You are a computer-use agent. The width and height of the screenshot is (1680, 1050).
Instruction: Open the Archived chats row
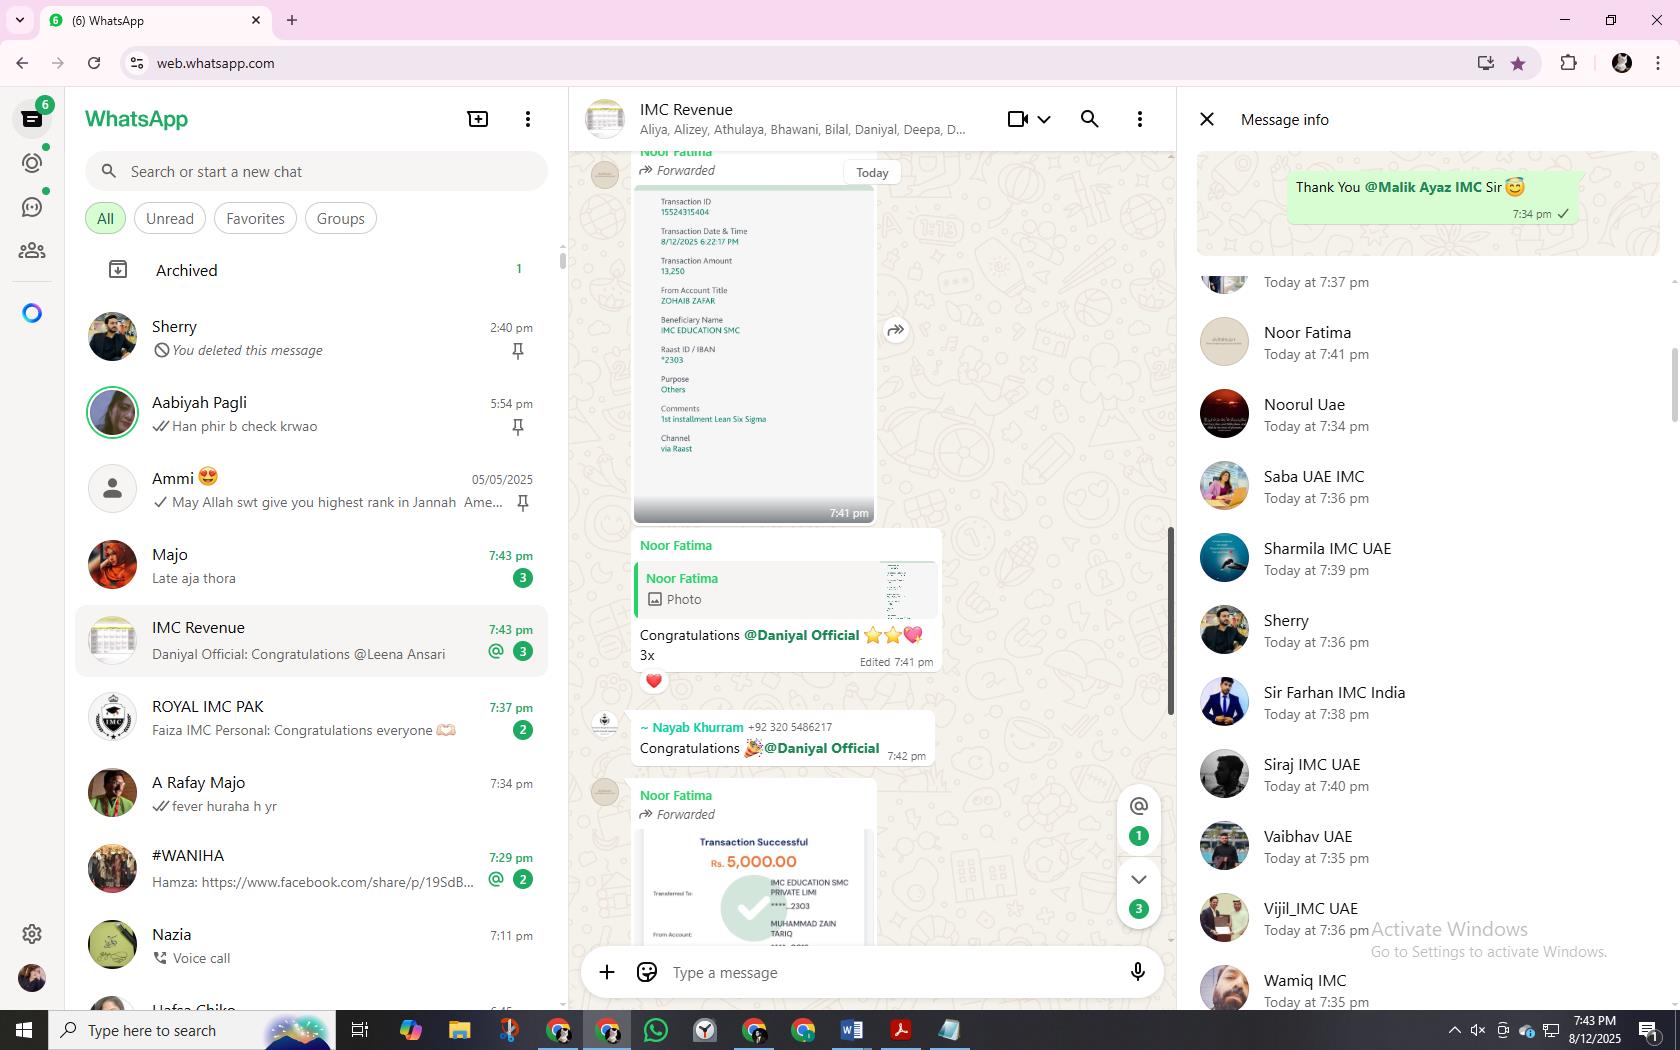[312, 270]
